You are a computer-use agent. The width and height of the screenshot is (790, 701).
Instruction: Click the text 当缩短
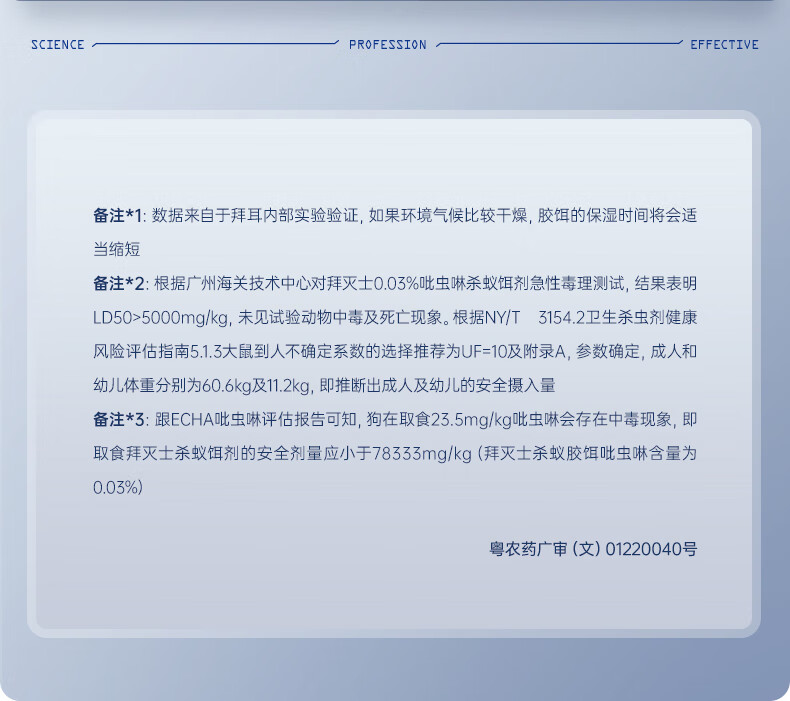(116, 249)
